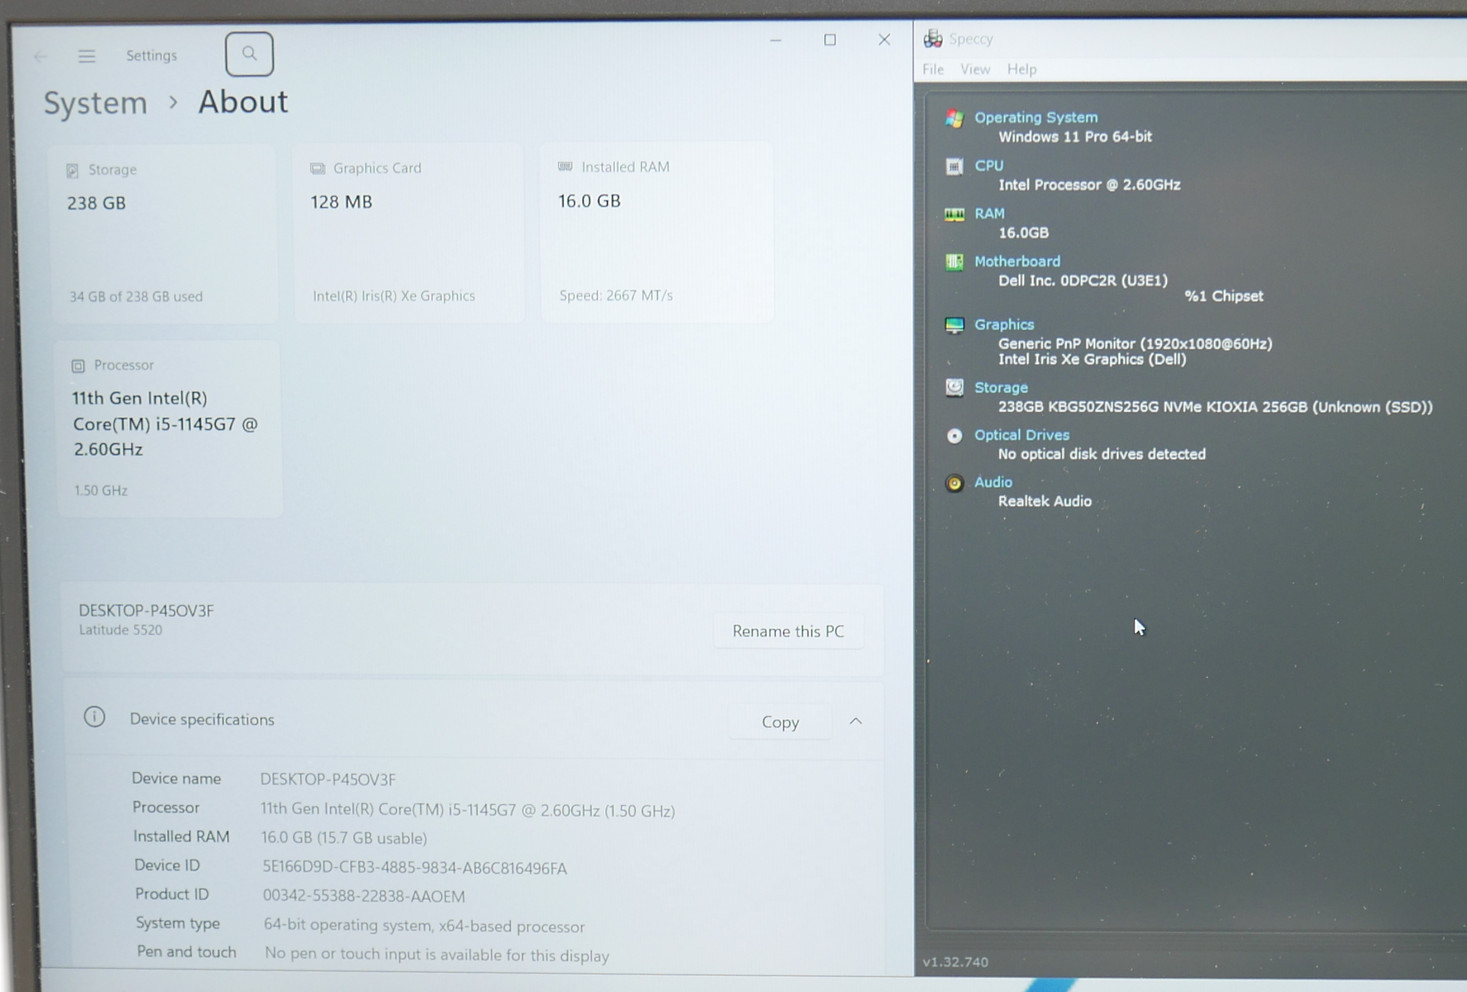
Task: Open the Help menu in Speccy
Action: [x=1021, y=69]
